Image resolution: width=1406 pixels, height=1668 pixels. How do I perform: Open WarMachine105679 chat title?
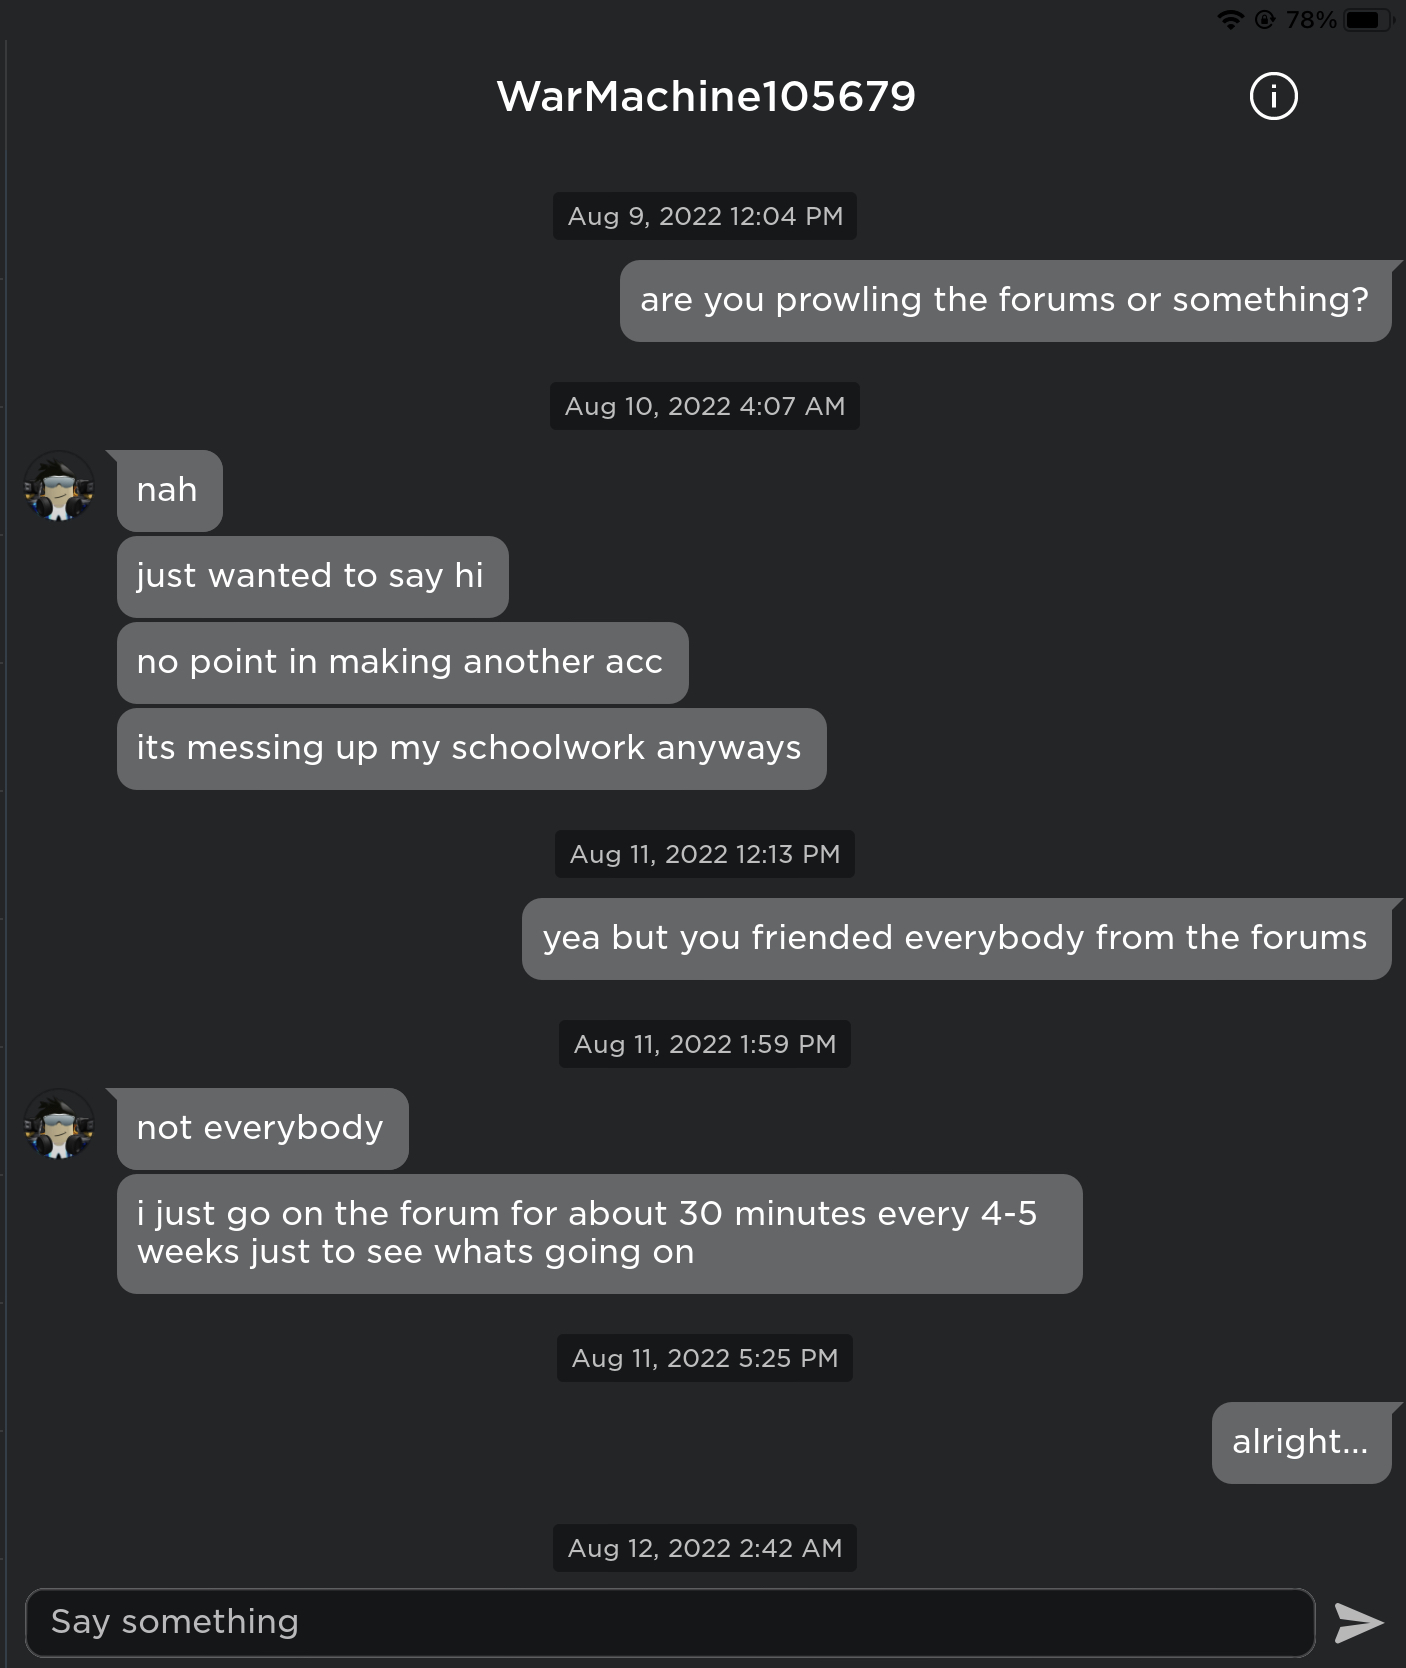click(x=706, y=97)
